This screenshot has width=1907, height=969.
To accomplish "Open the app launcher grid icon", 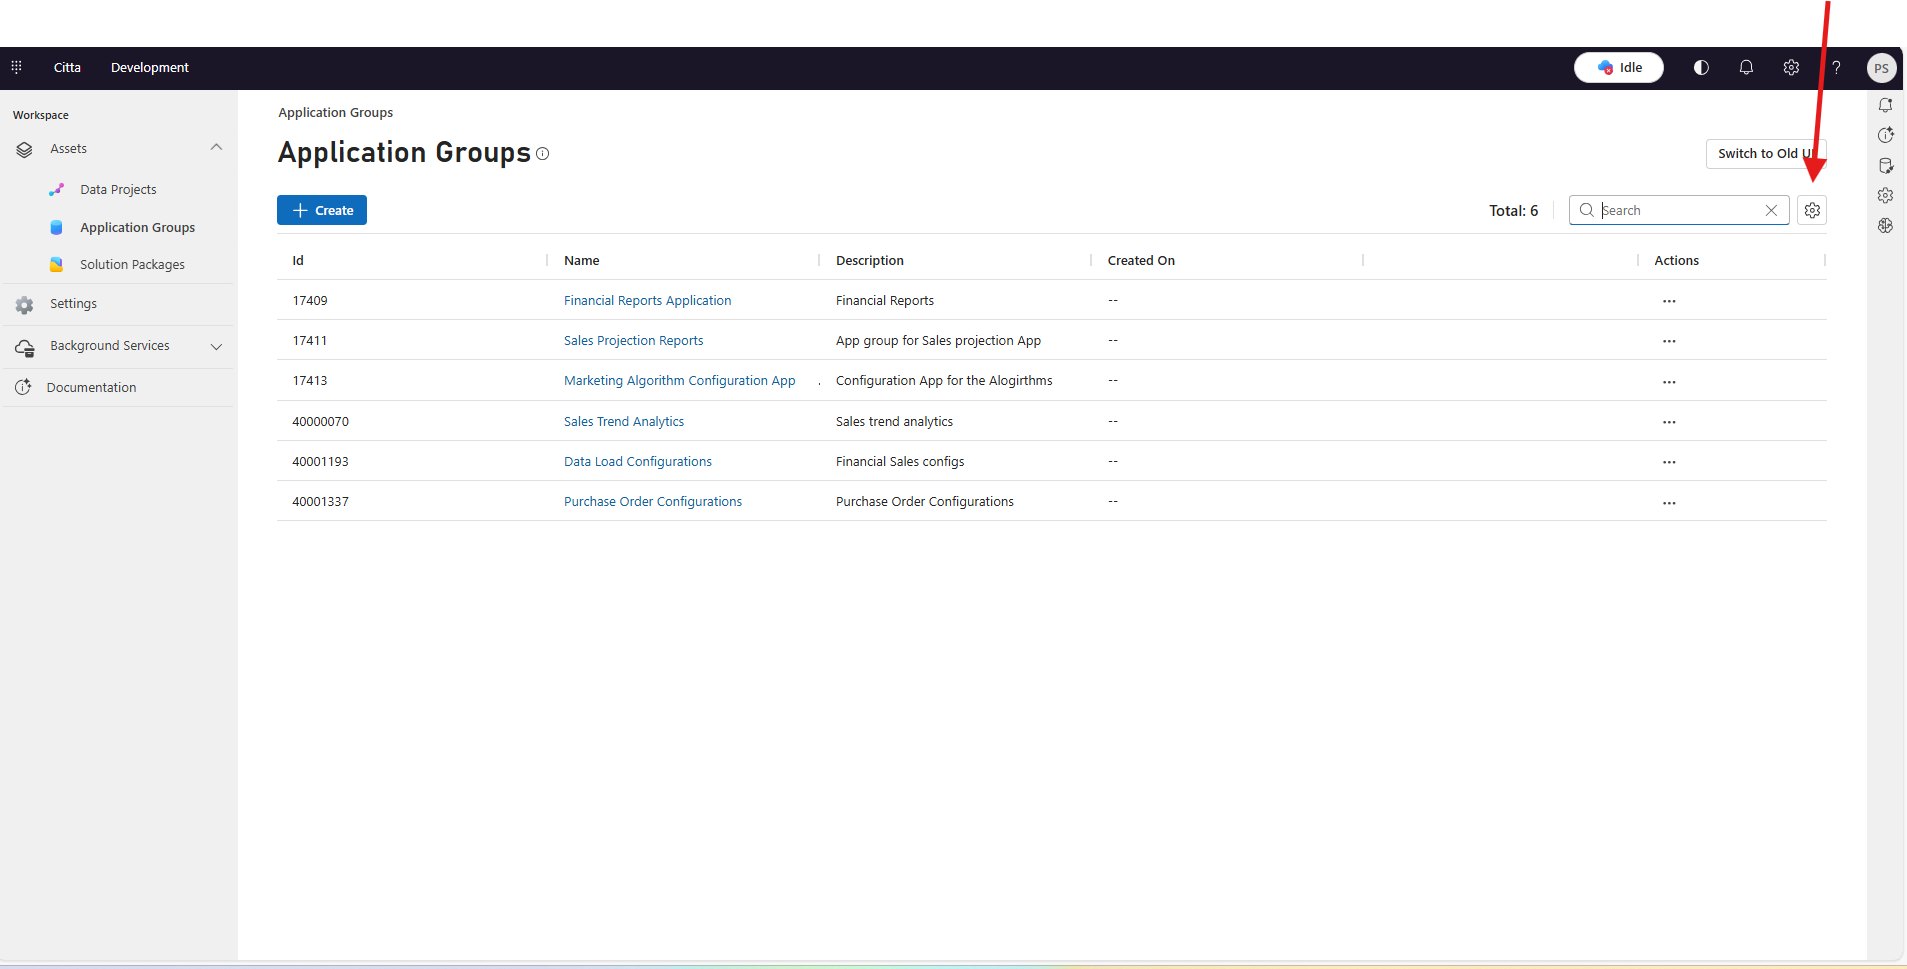I will (16, 67).
